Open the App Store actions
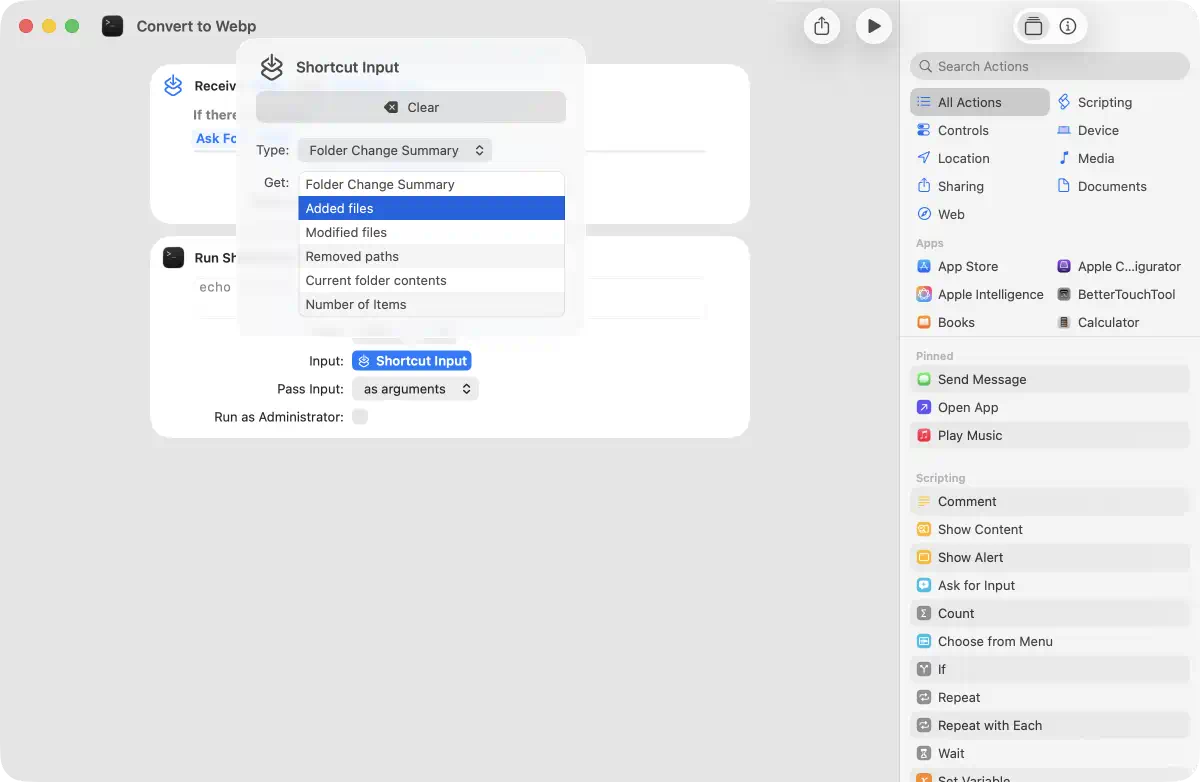The image size is (1200, 782). [967, 267]
